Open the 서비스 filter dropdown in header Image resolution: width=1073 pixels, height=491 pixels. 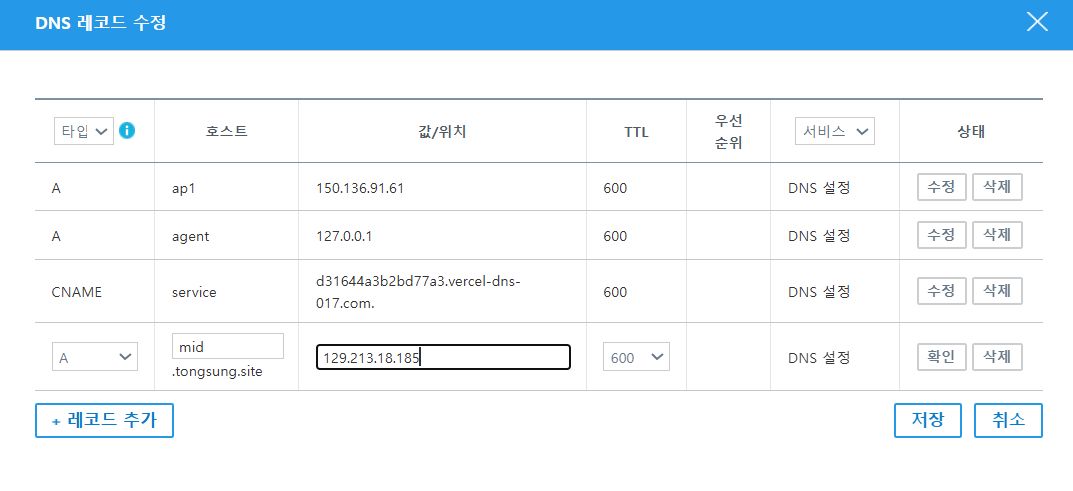(834, 131)
